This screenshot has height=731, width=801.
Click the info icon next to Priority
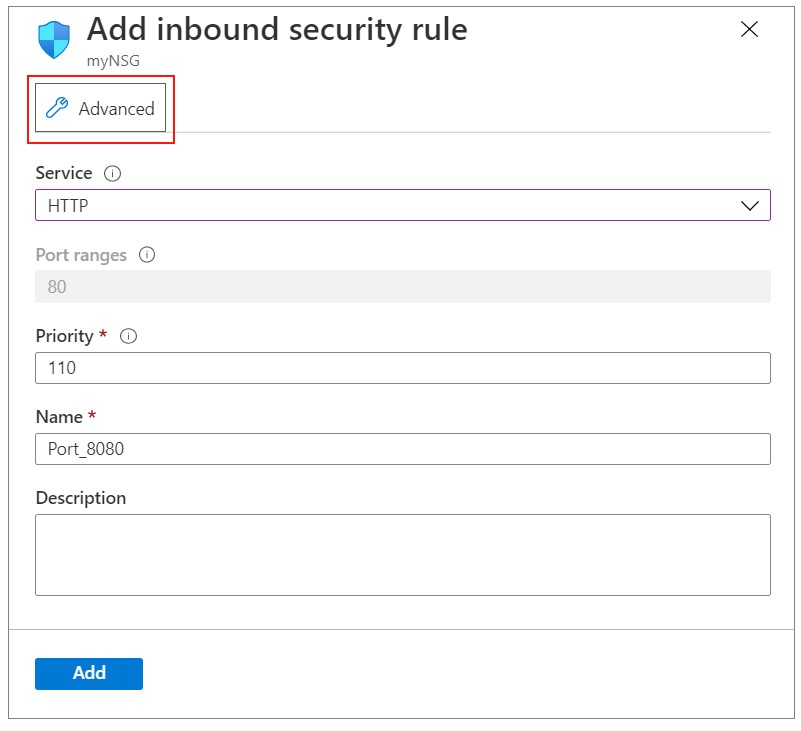(x=128, y=336)
